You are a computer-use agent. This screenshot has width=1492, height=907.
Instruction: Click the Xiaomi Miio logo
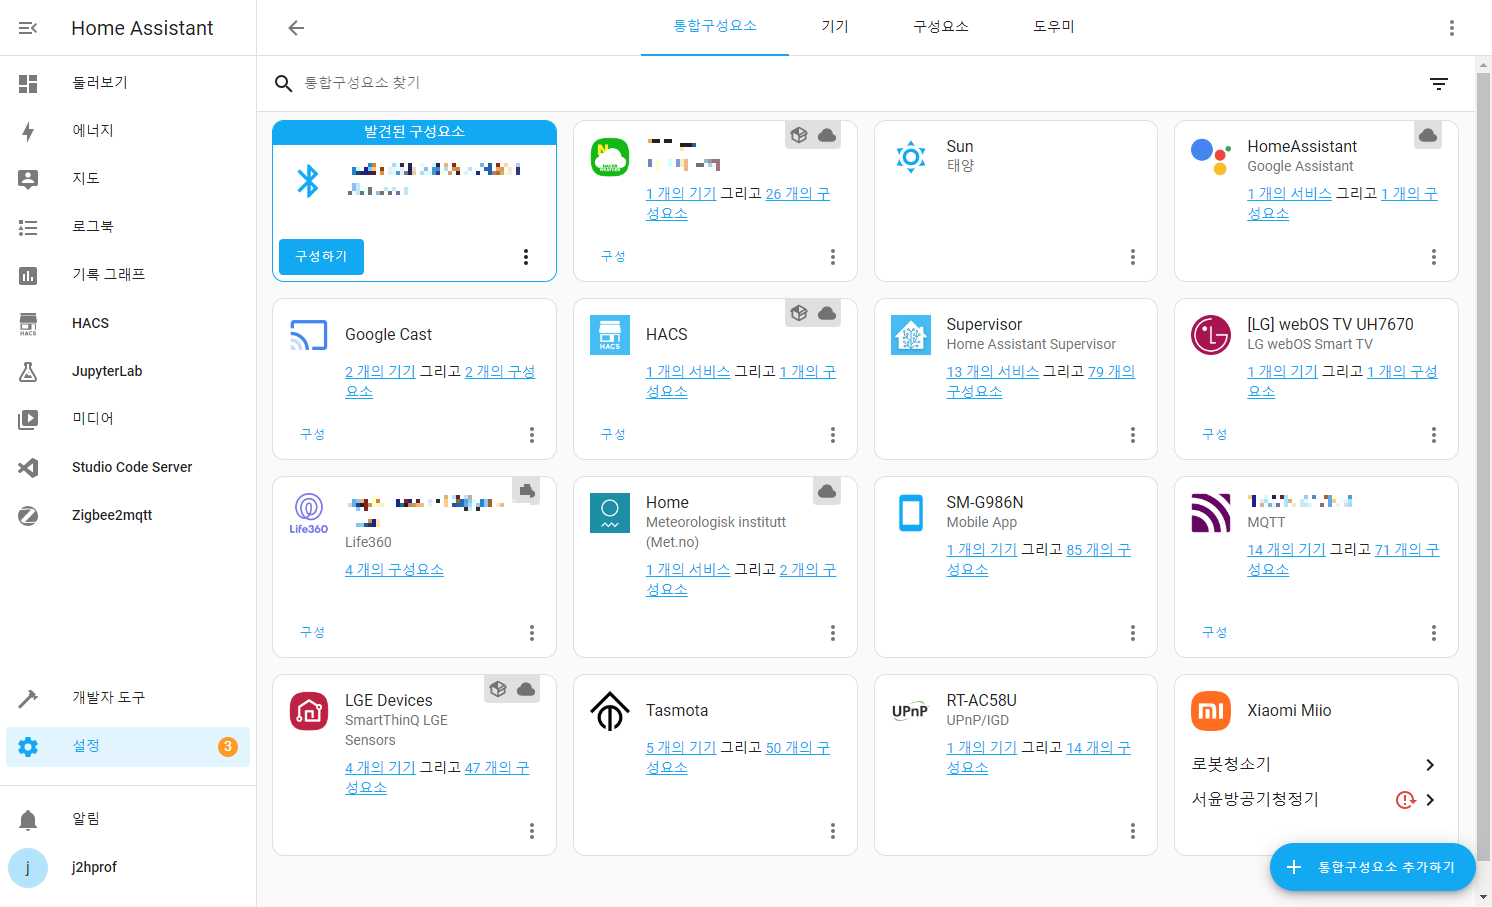point(1211,711)
